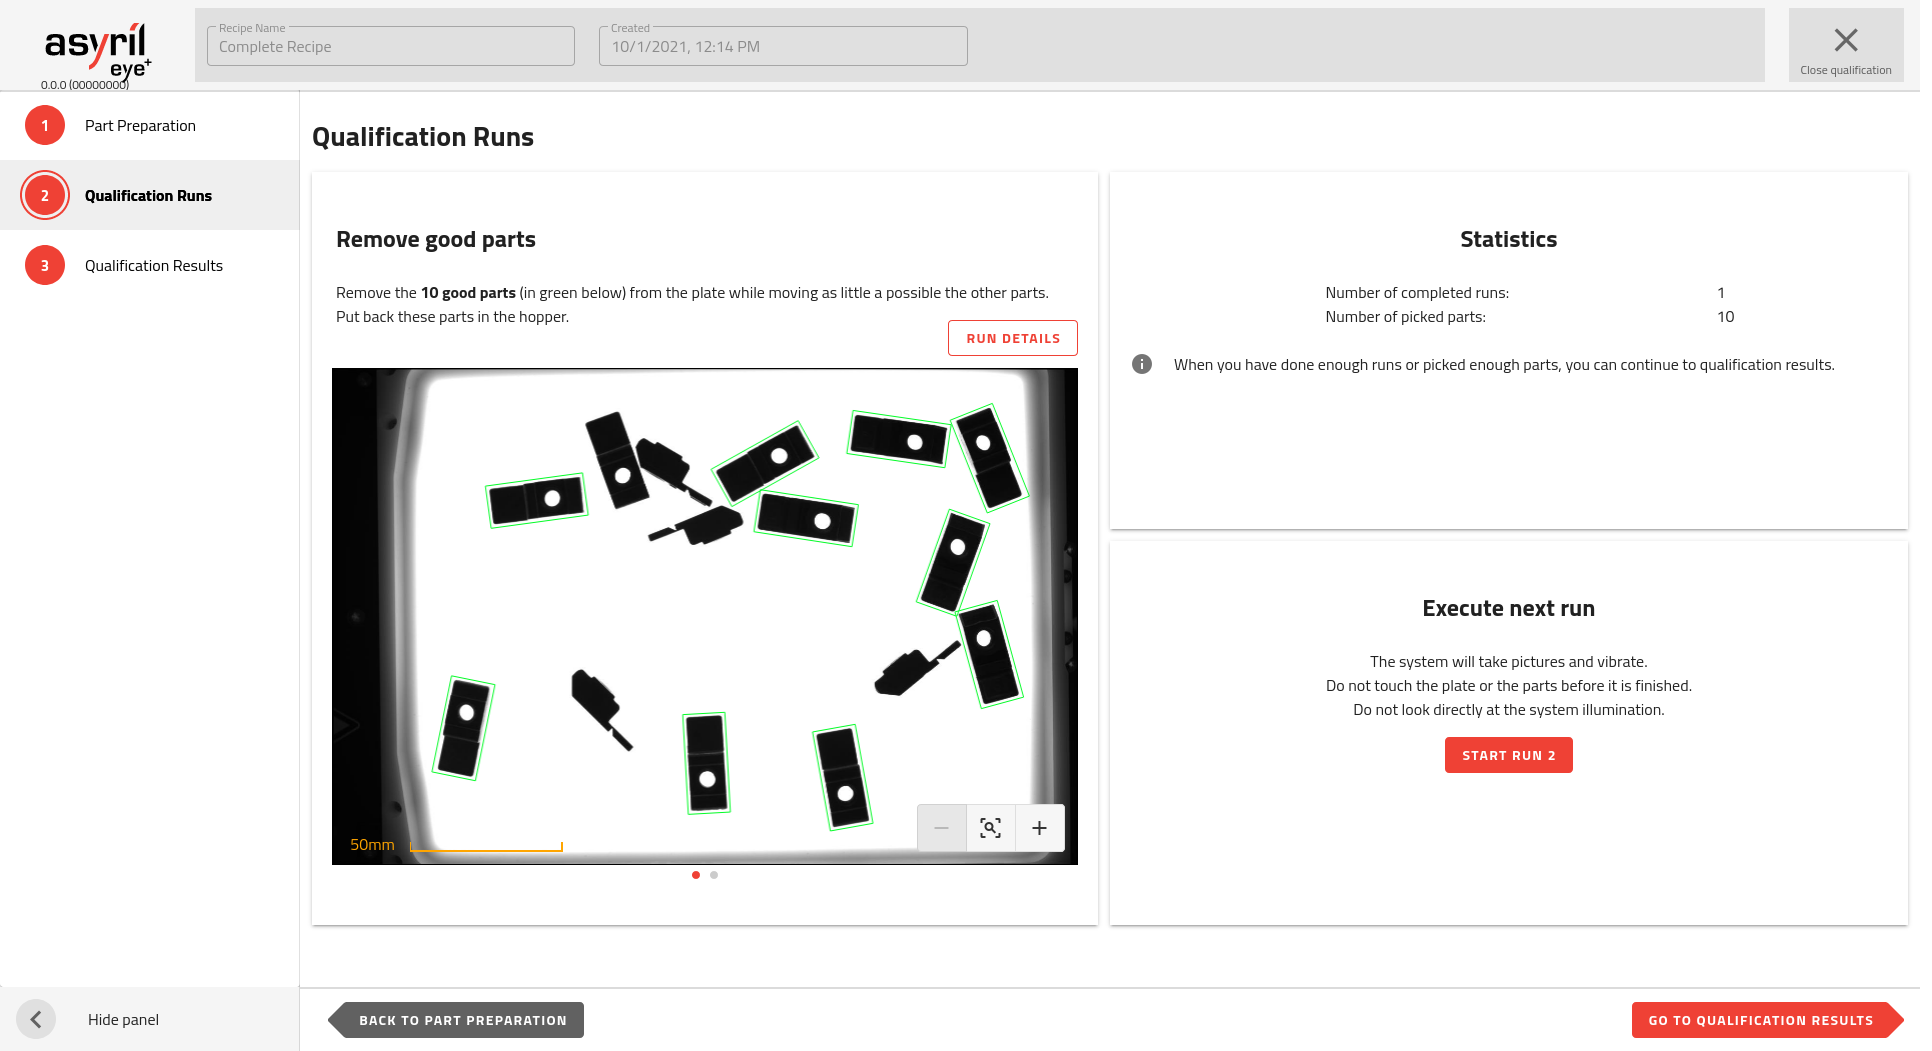Click the asyril eye+ logo
The height and width of the screenshot is (1051, 1932).
click(x=97, y=50)
